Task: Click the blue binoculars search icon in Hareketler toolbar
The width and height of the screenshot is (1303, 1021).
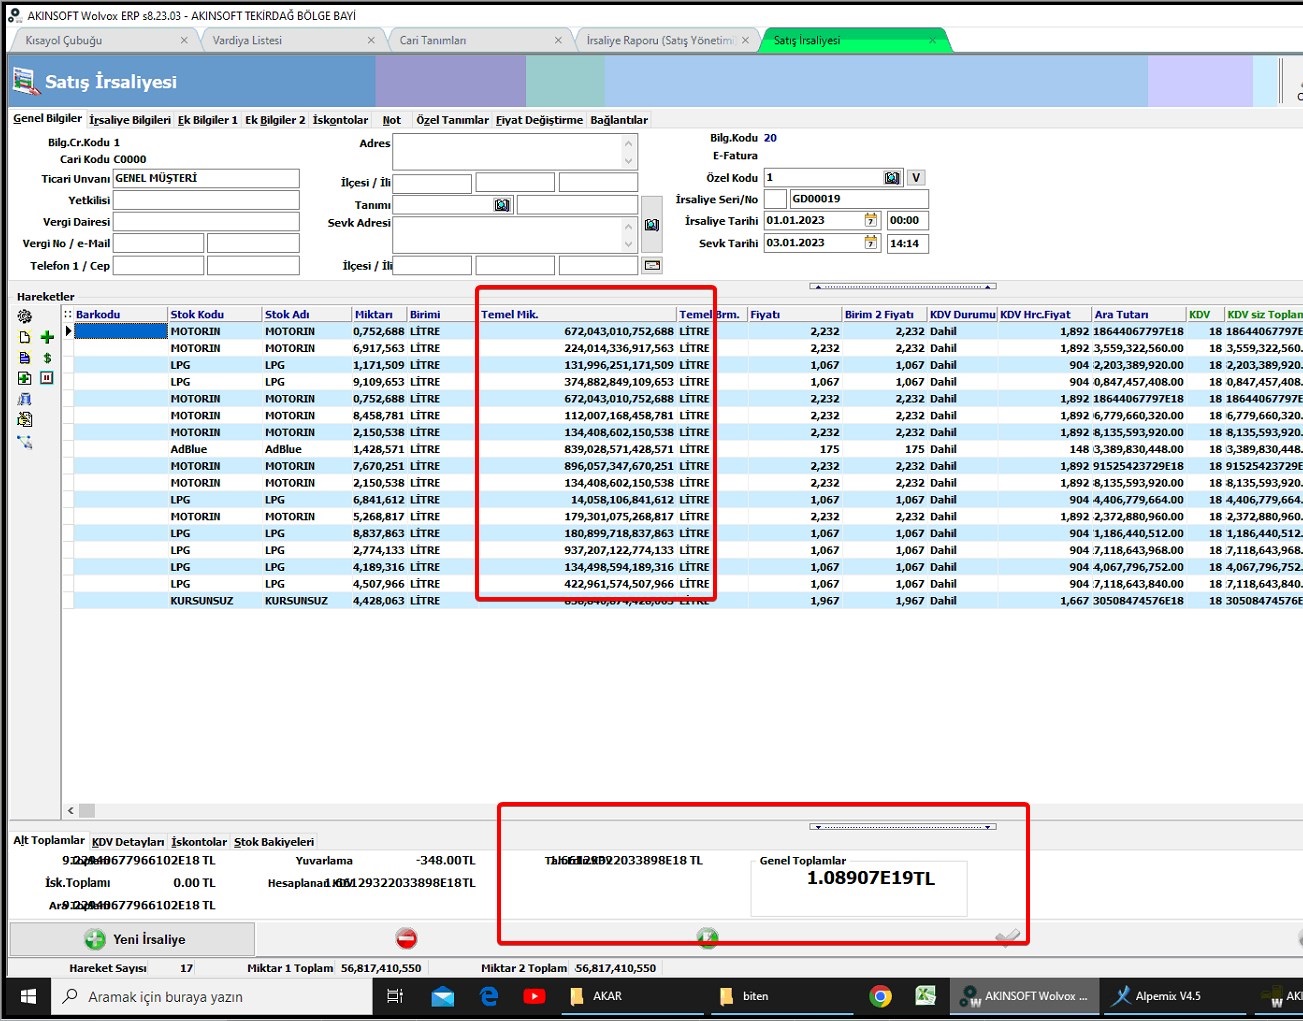Action: pyautogui.click(x=25, y=399)
